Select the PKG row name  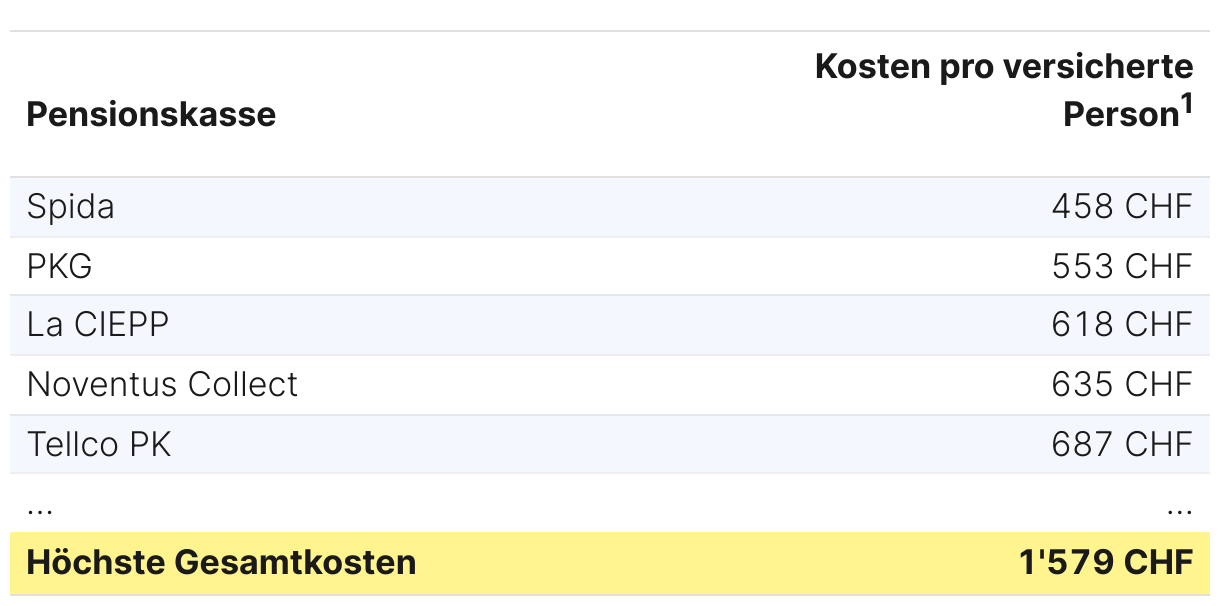coord(60,266)
